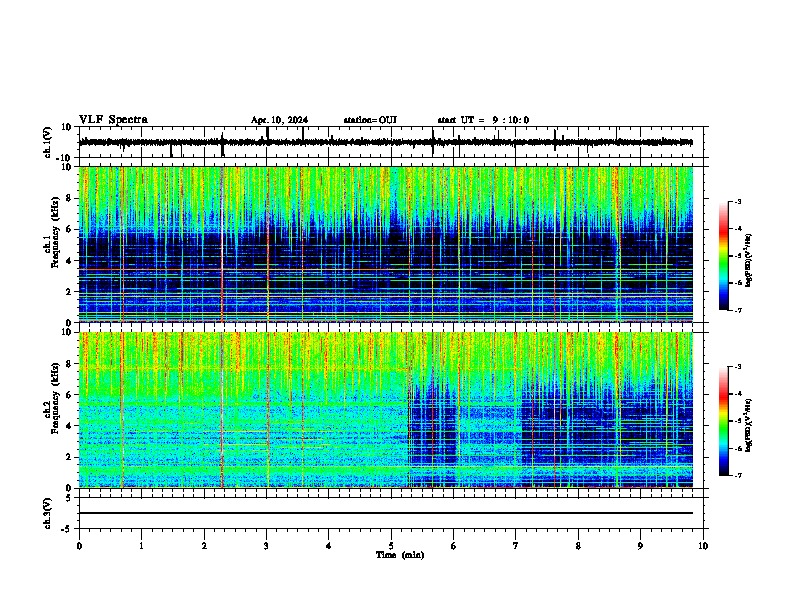Click the "8" tick label on Time axis

coord(578,546)
